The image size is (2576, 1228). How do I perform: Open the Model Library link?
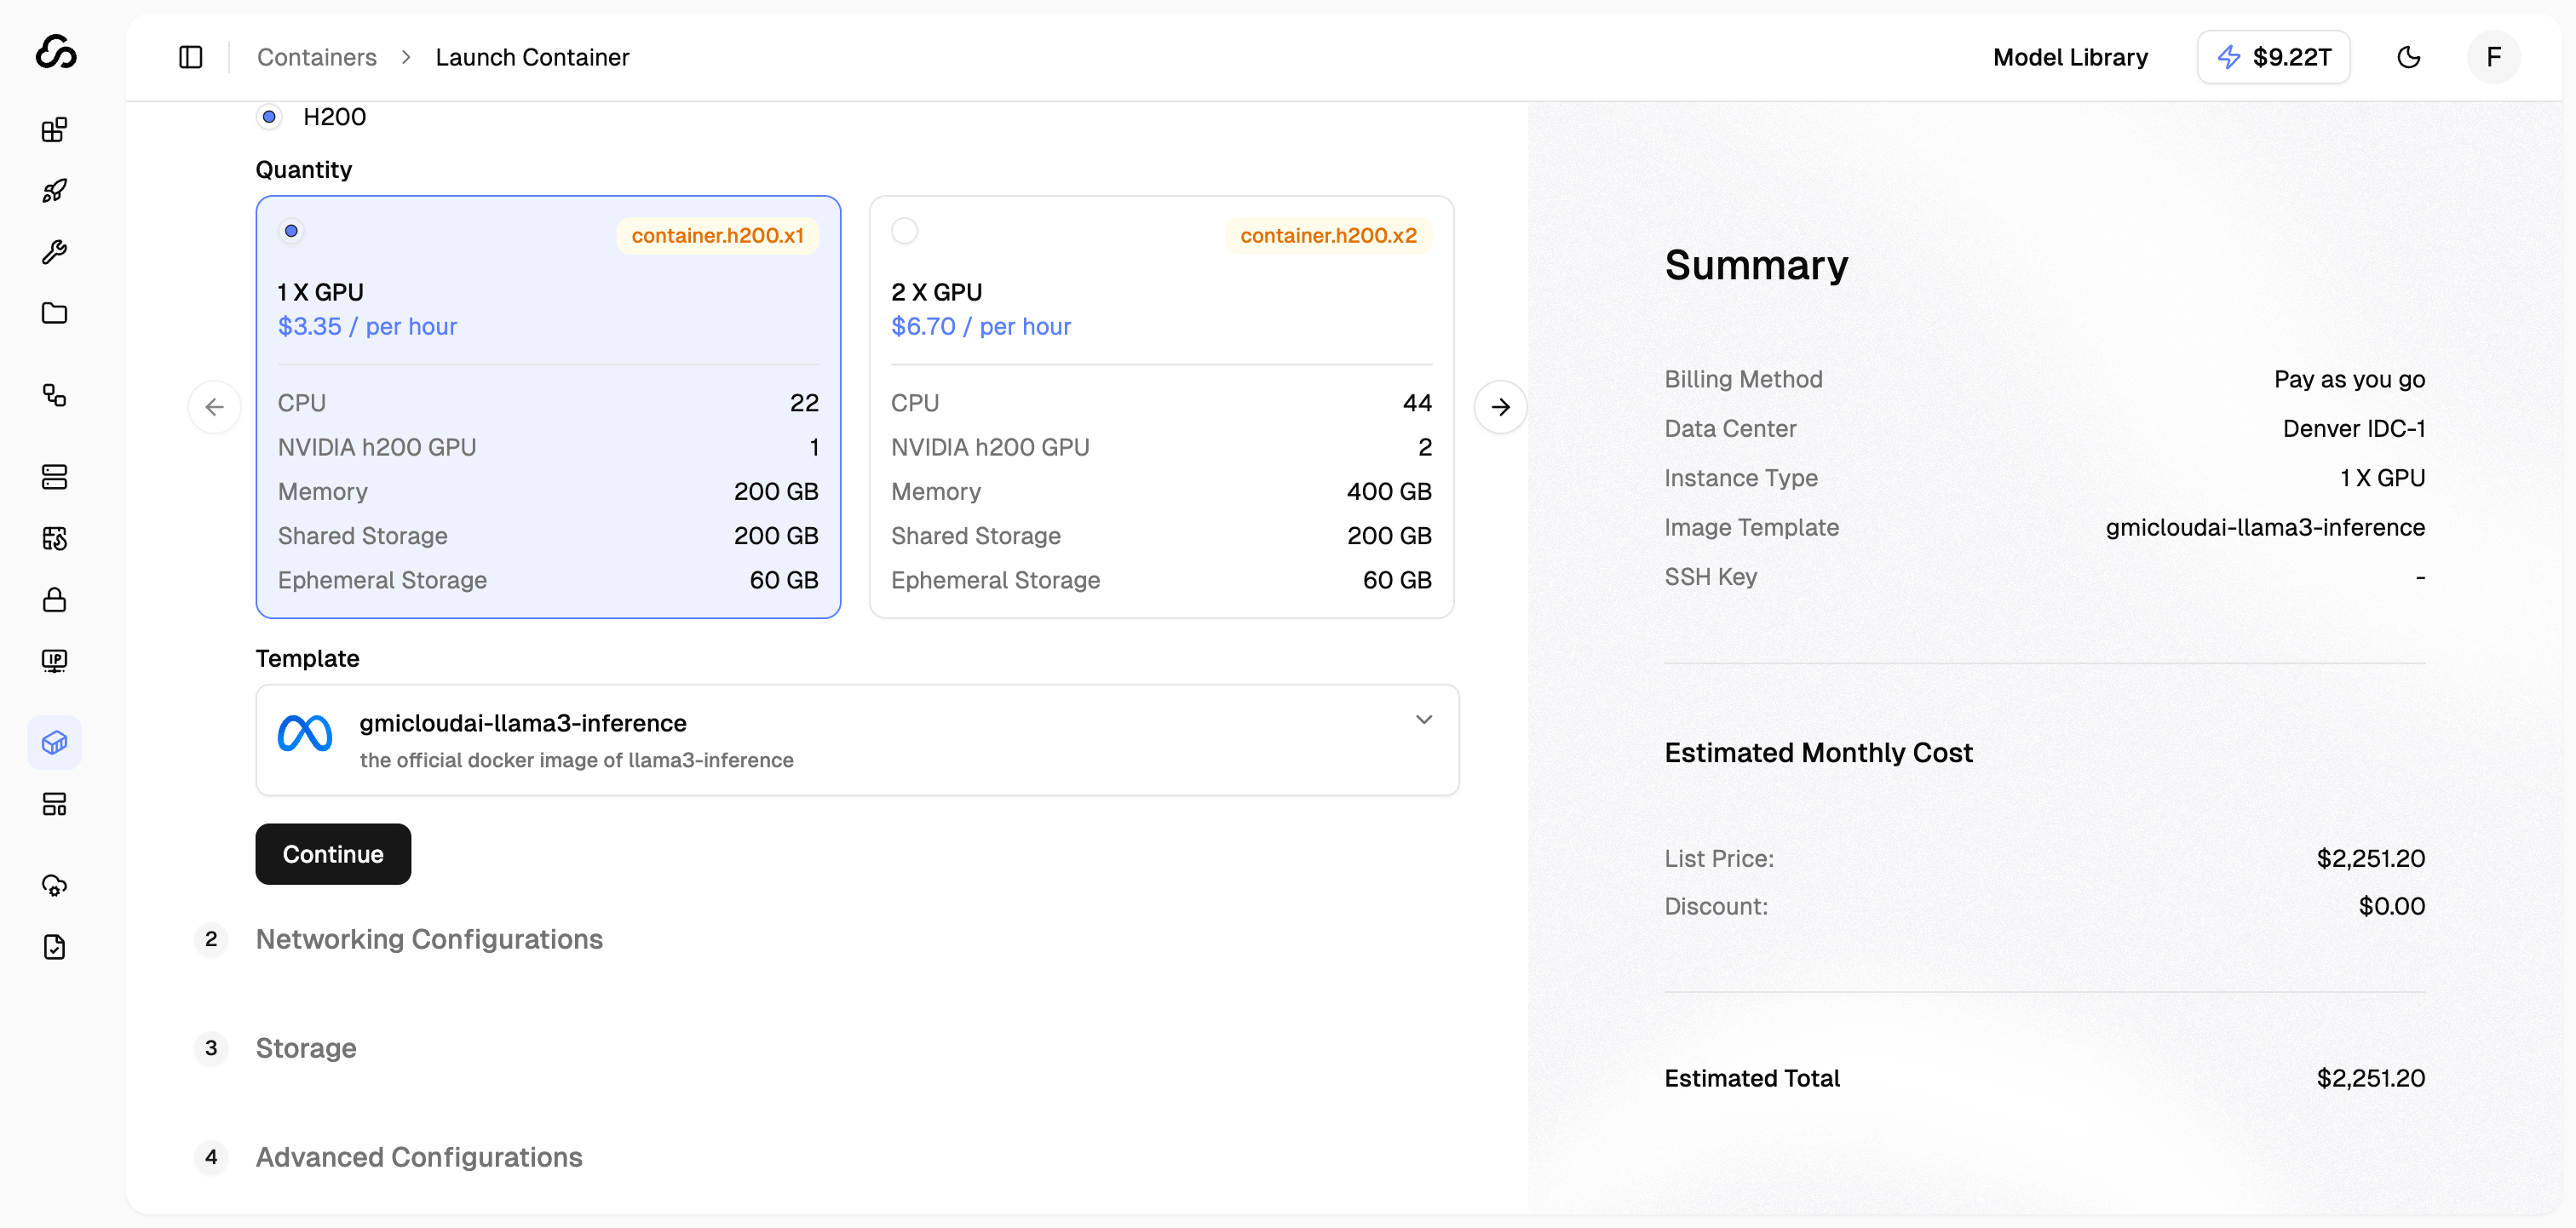tap(2069, 57)
